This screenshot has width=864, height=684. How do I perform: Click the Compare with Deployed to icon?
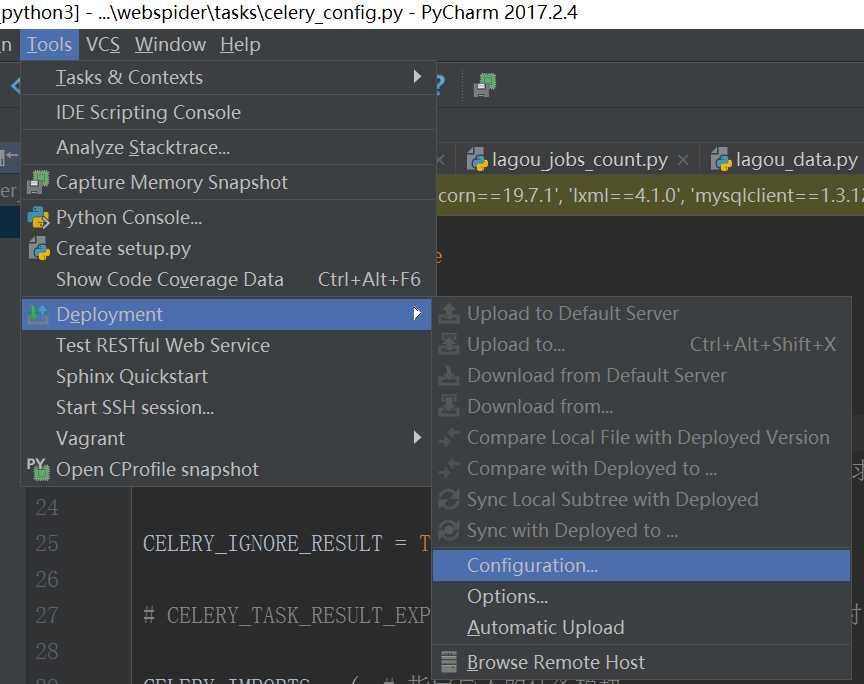click(x=449, y=468)
